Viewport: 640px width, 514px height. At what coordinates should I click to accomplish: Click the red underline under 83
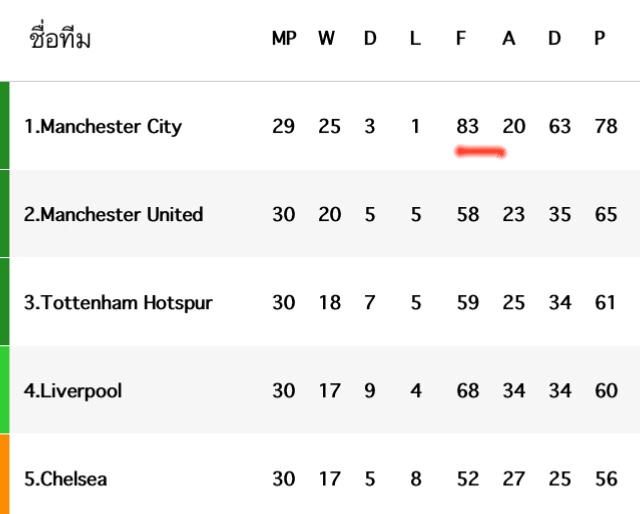coord(480,152)
